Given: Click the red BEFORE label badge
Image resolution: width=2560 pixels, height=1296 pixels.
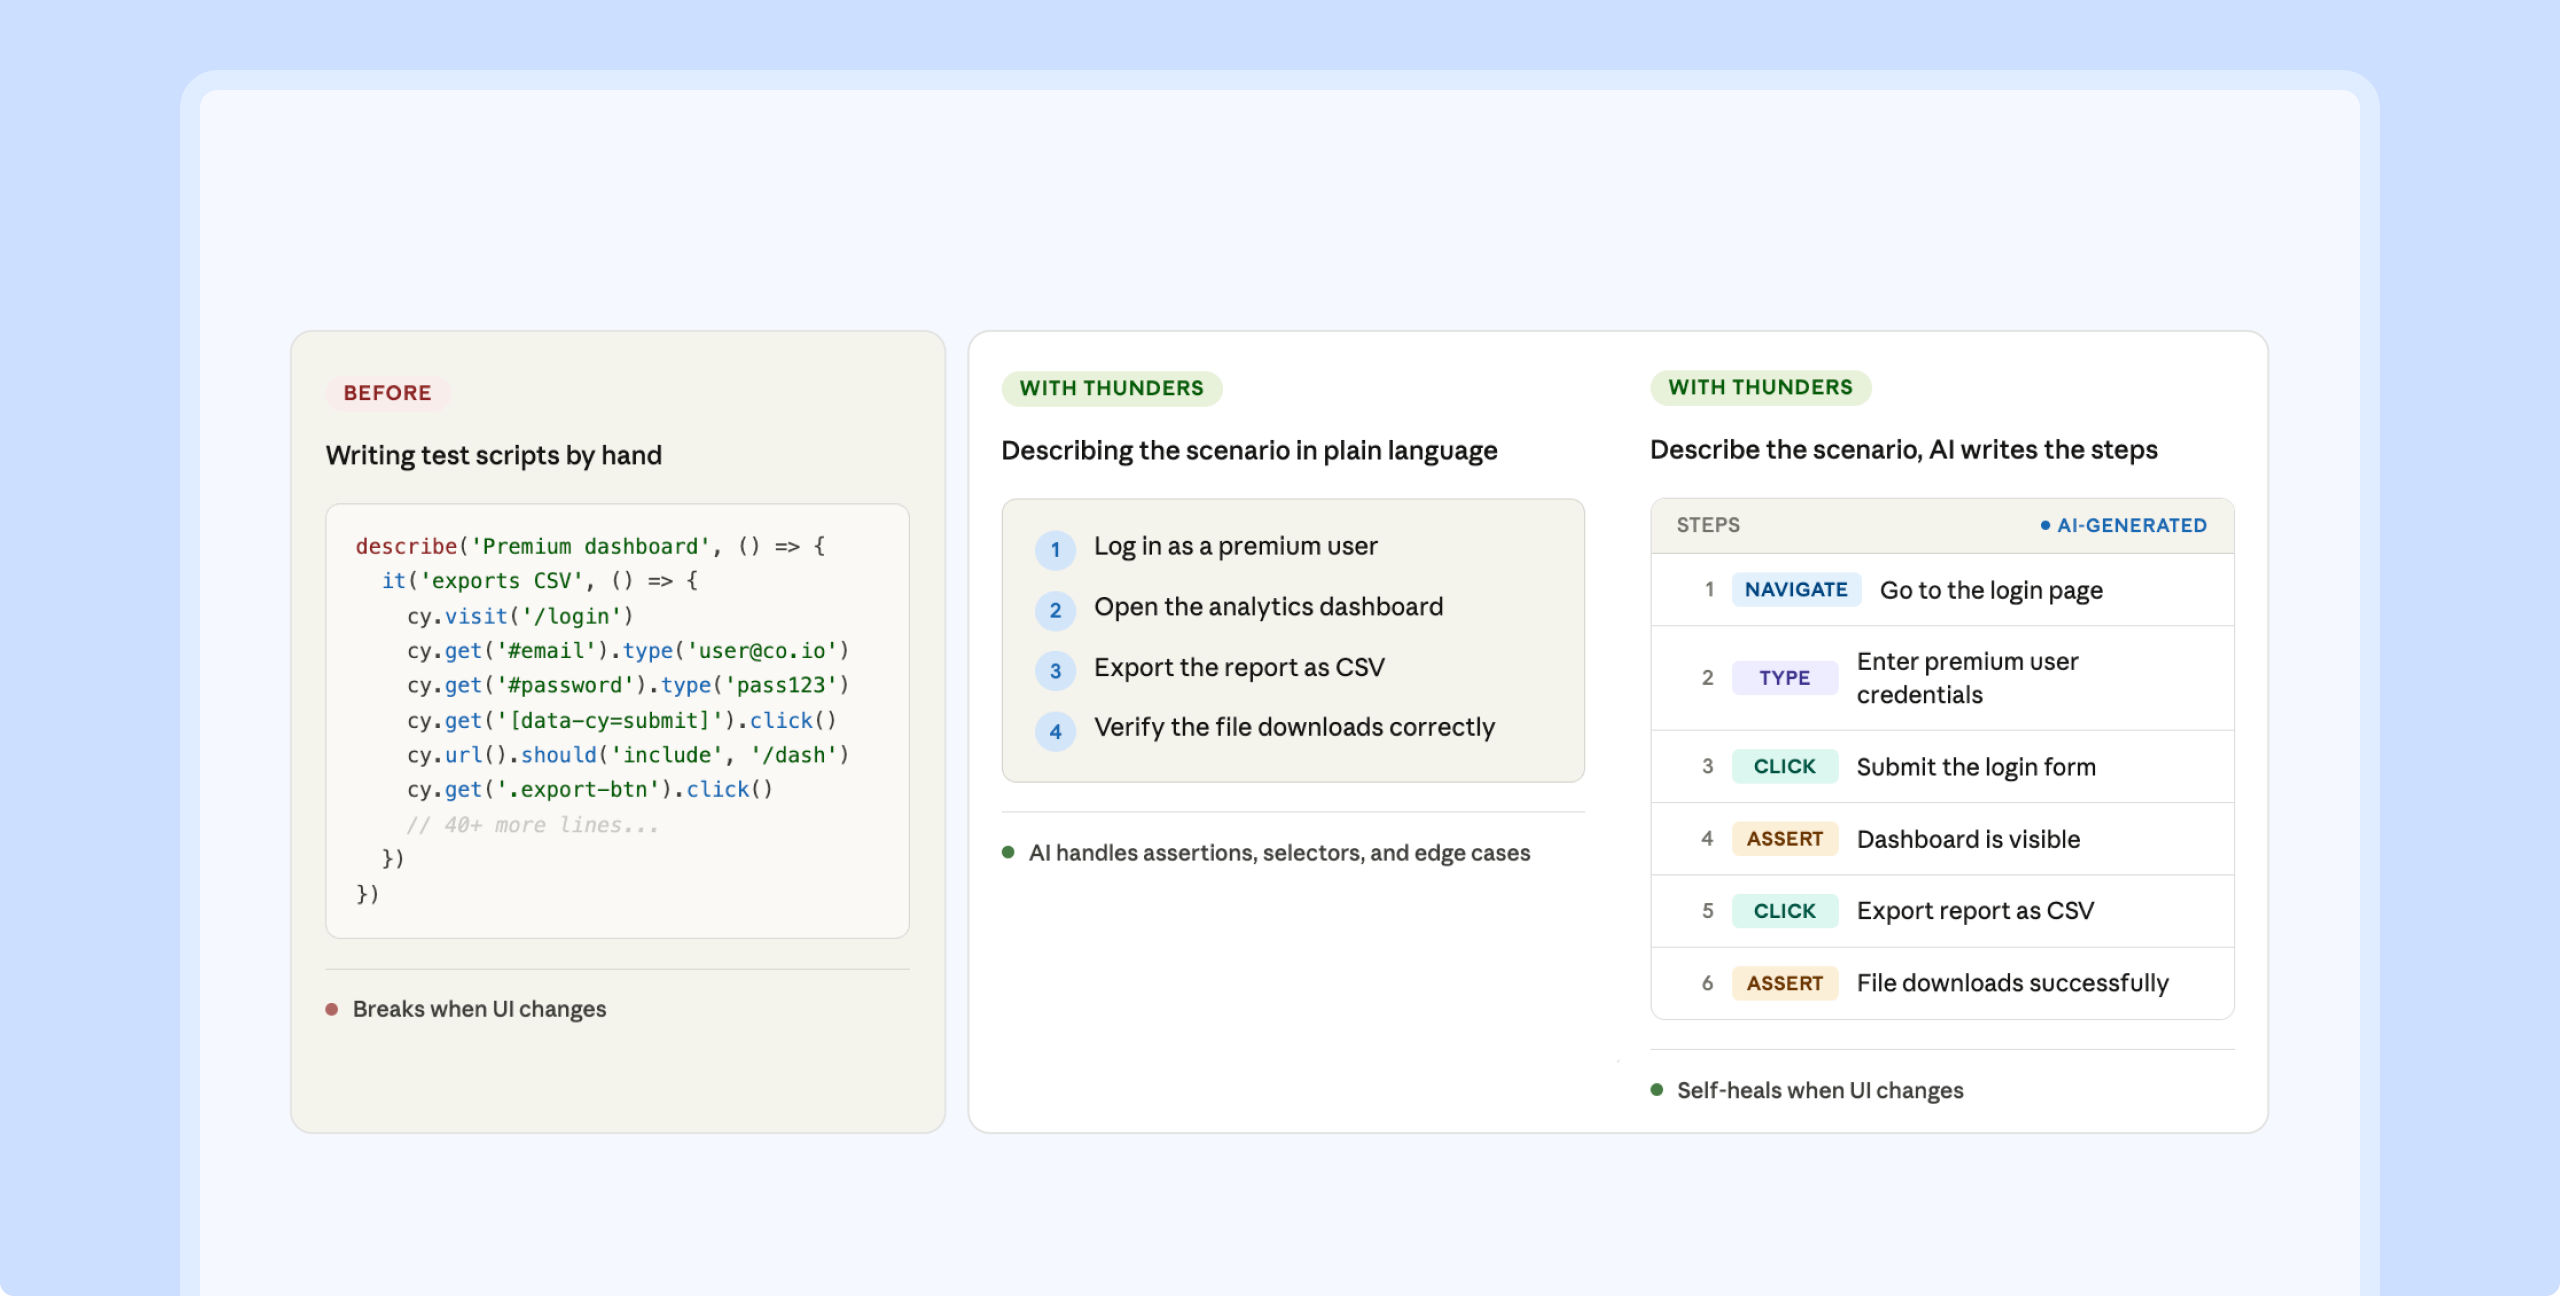Looking at the screenshot, I should 387,393.
